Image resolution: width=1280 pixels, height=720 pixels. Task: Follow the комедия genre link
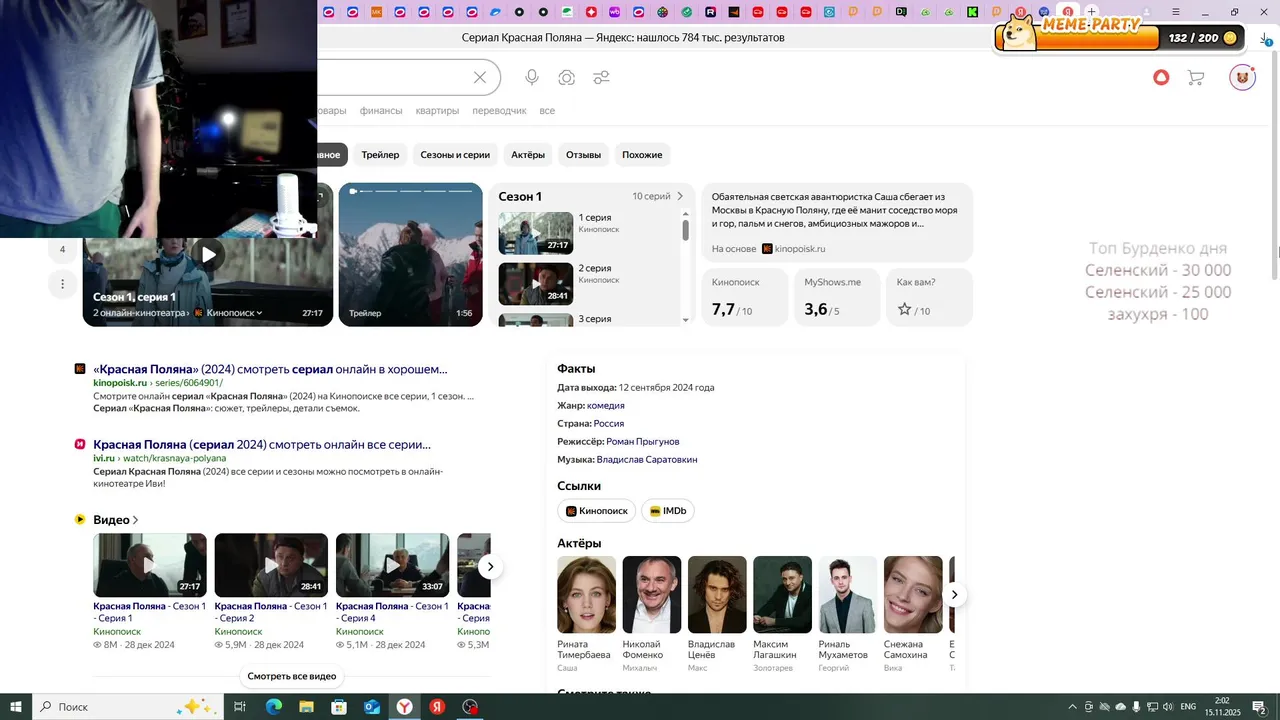(x=606, y=405)
